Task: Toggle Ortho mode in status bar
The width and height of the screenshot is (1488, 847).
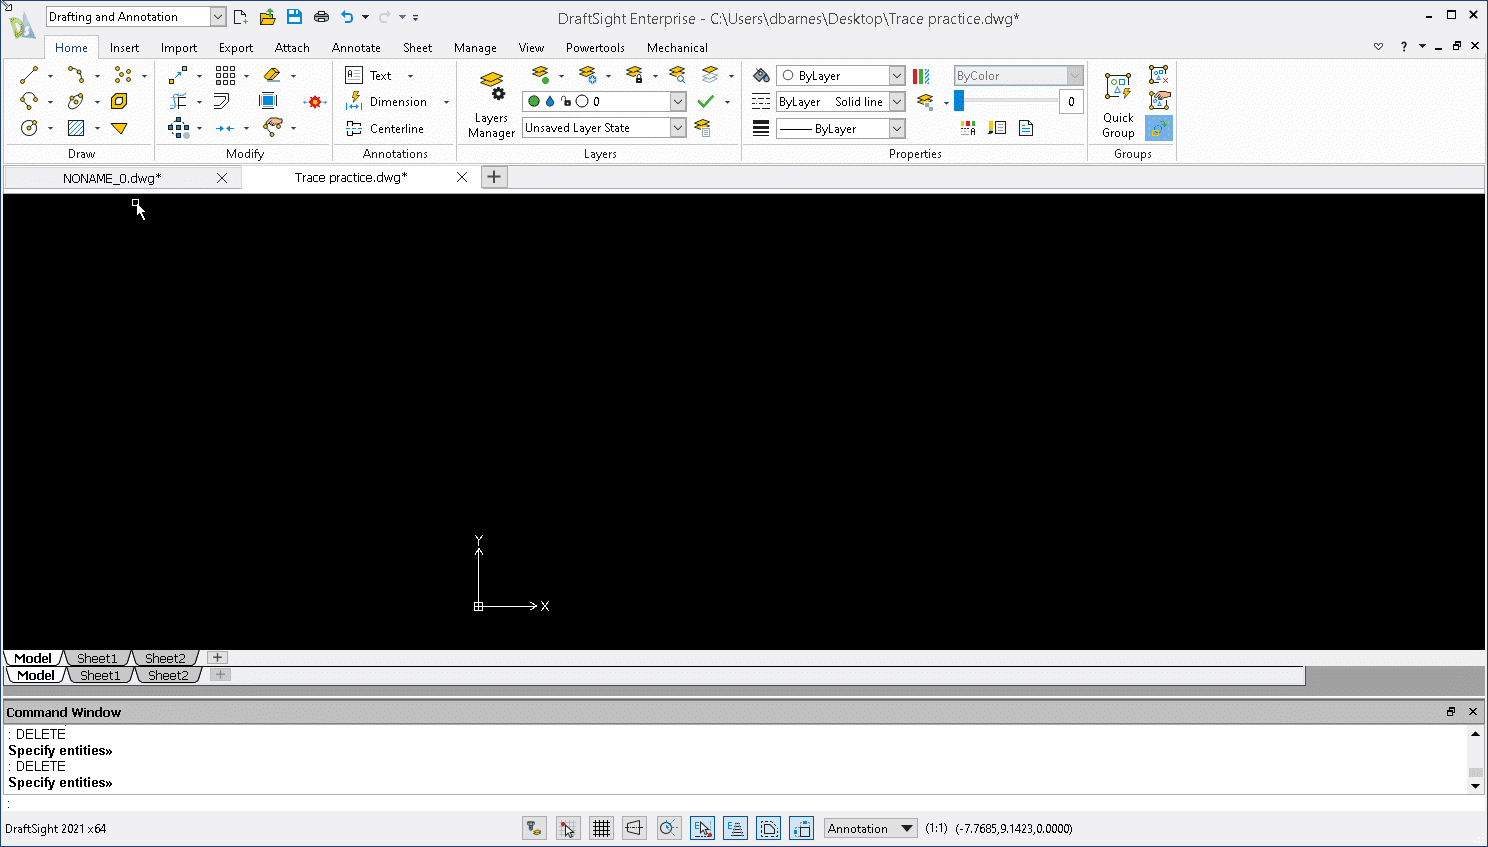Action: coord(634,828)
